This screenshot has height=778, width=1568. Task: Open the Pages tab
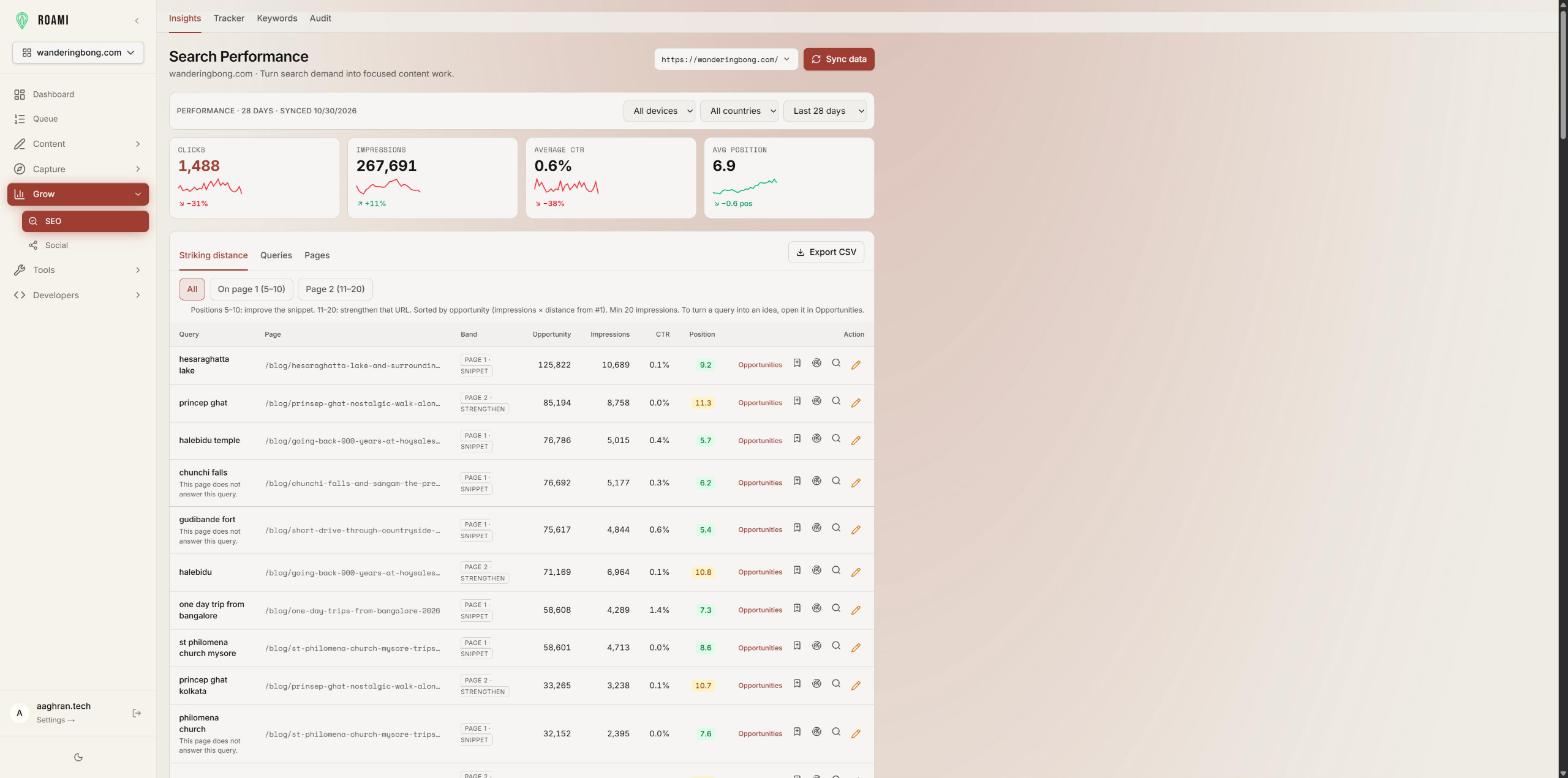click(x=317, y=255)
